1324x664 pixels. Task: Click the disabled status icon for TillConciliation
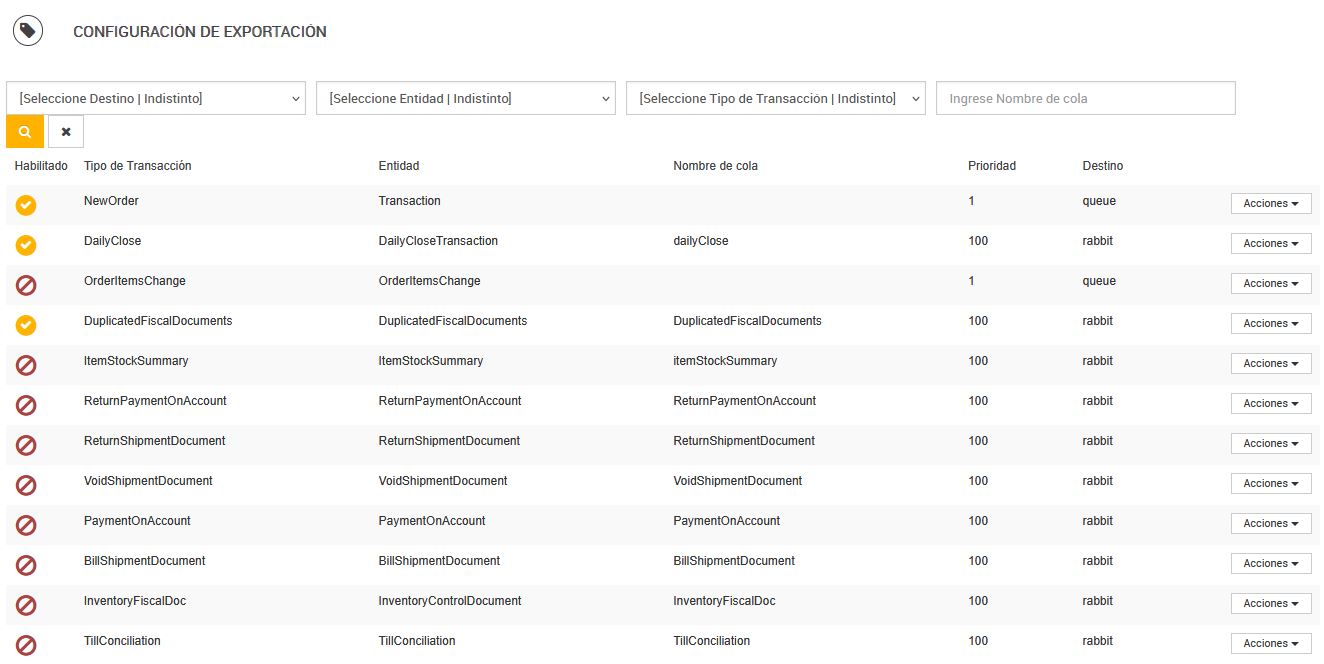tap(26, 645)
